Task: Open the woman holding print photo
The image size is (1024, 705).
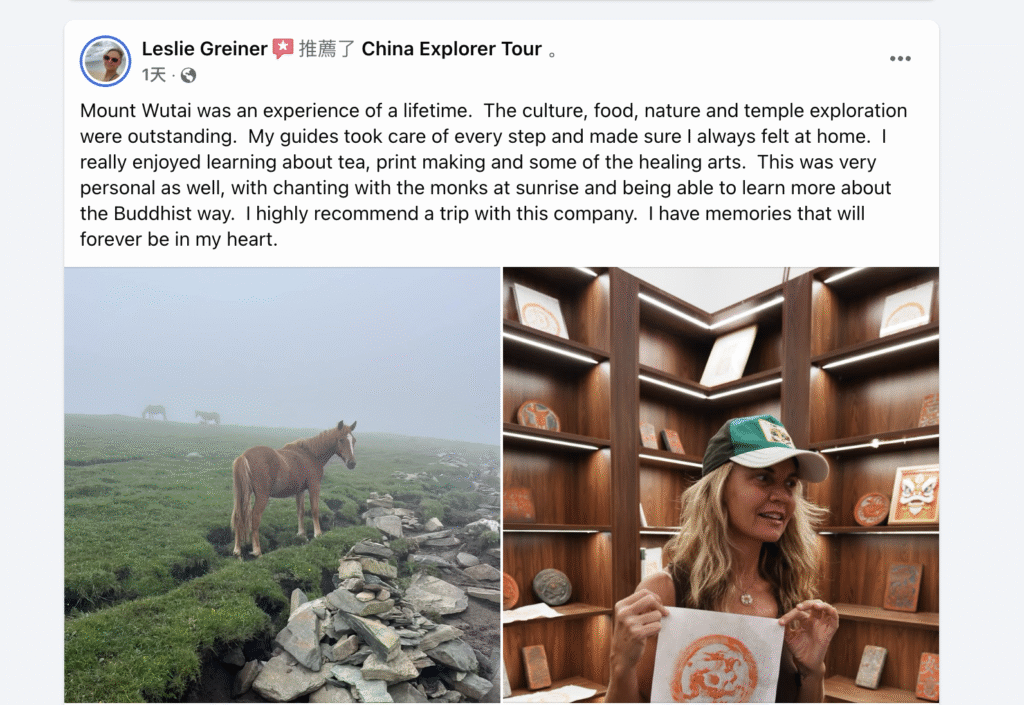Action: tap(721, 485)
